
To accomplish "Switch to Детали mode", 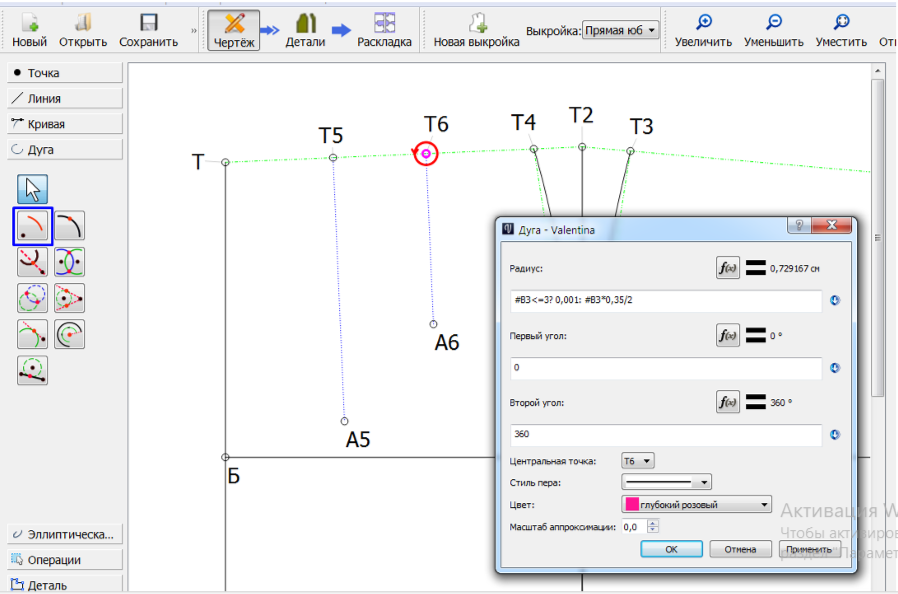I will pyautogui.click(x=305, y=30).
